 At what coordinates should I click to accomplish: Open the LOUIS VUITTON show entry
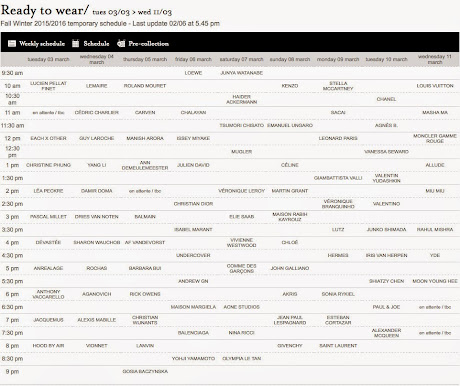click(x=435, y=86)
